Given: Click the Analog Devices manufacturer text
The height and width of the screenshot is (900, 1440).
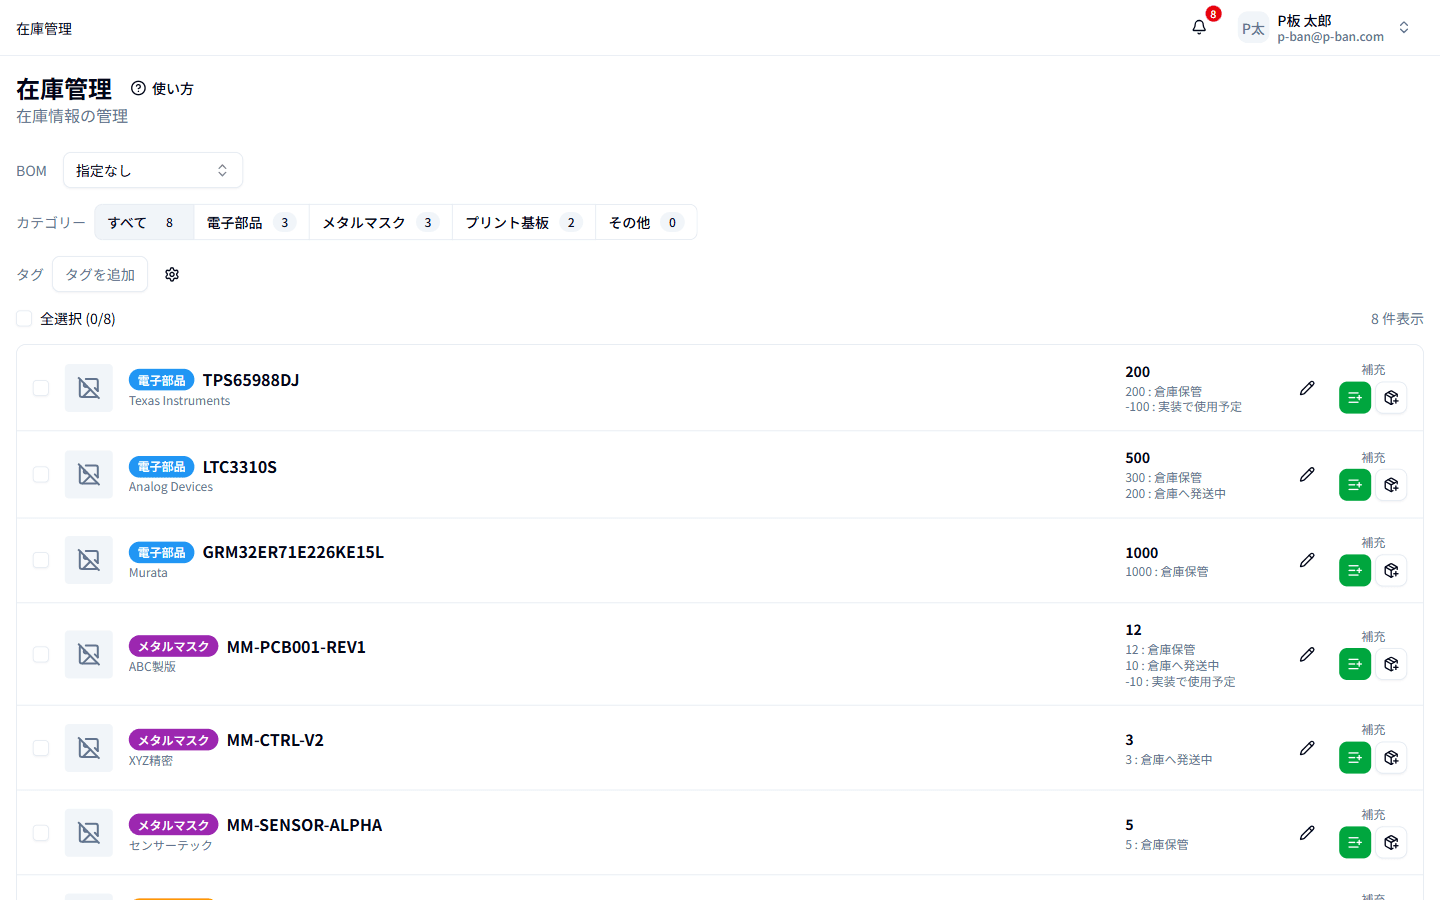Looking at the screenshot, I should pos(171,487).
